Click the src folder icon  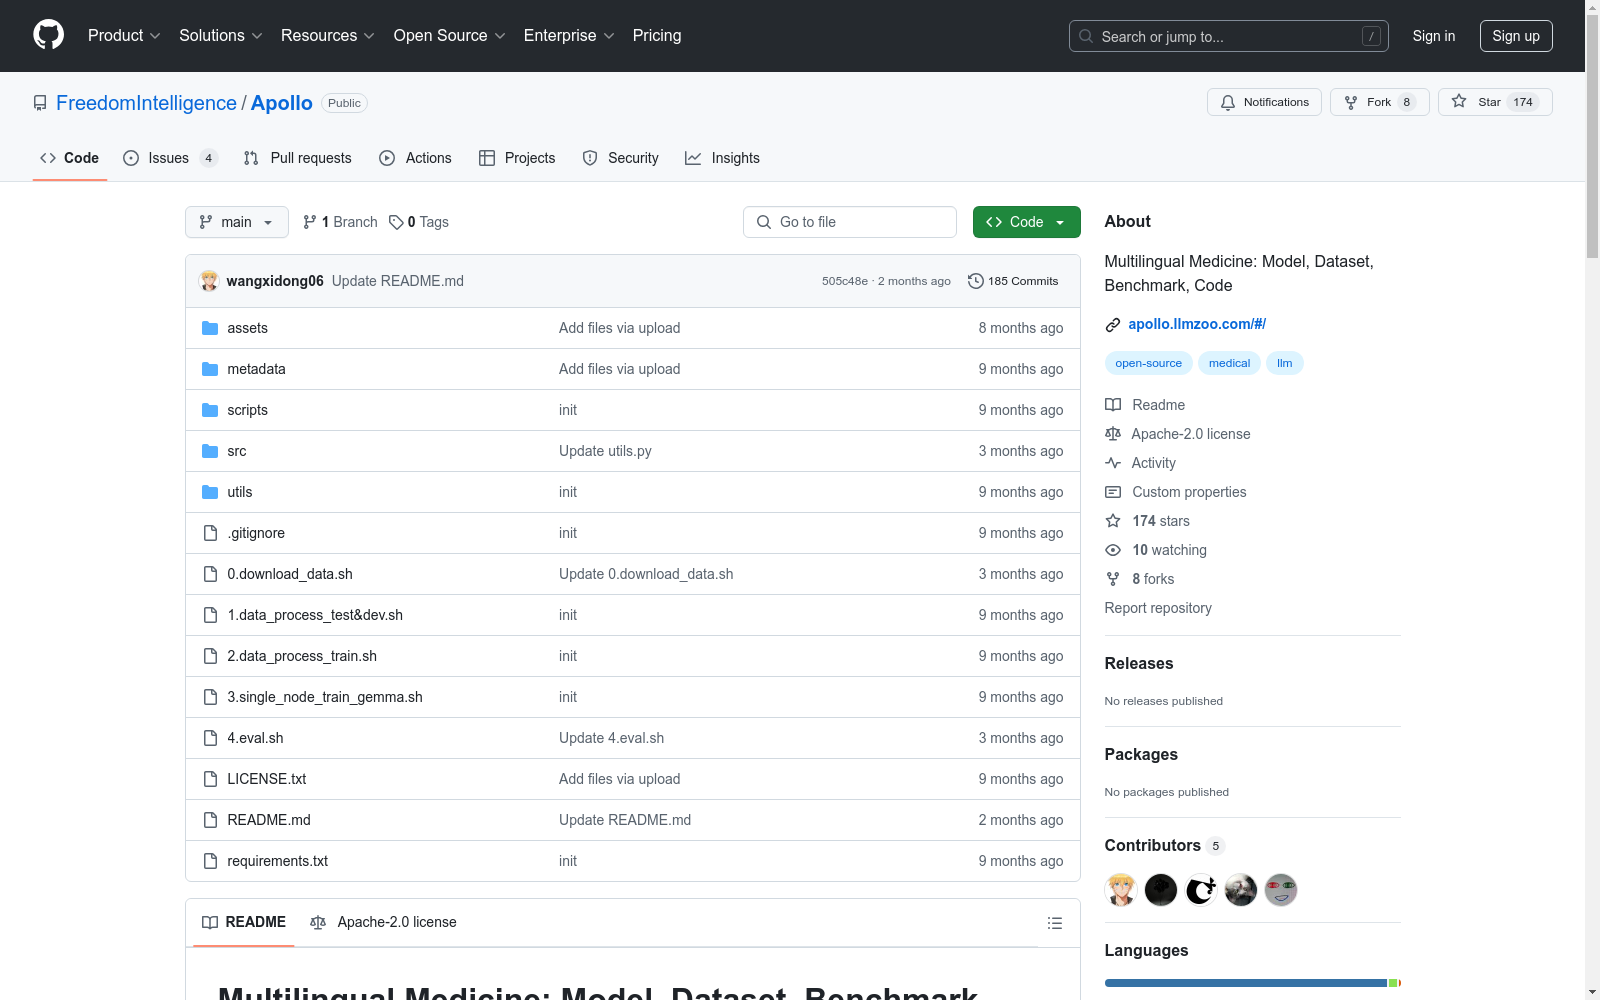pos(210,451)
